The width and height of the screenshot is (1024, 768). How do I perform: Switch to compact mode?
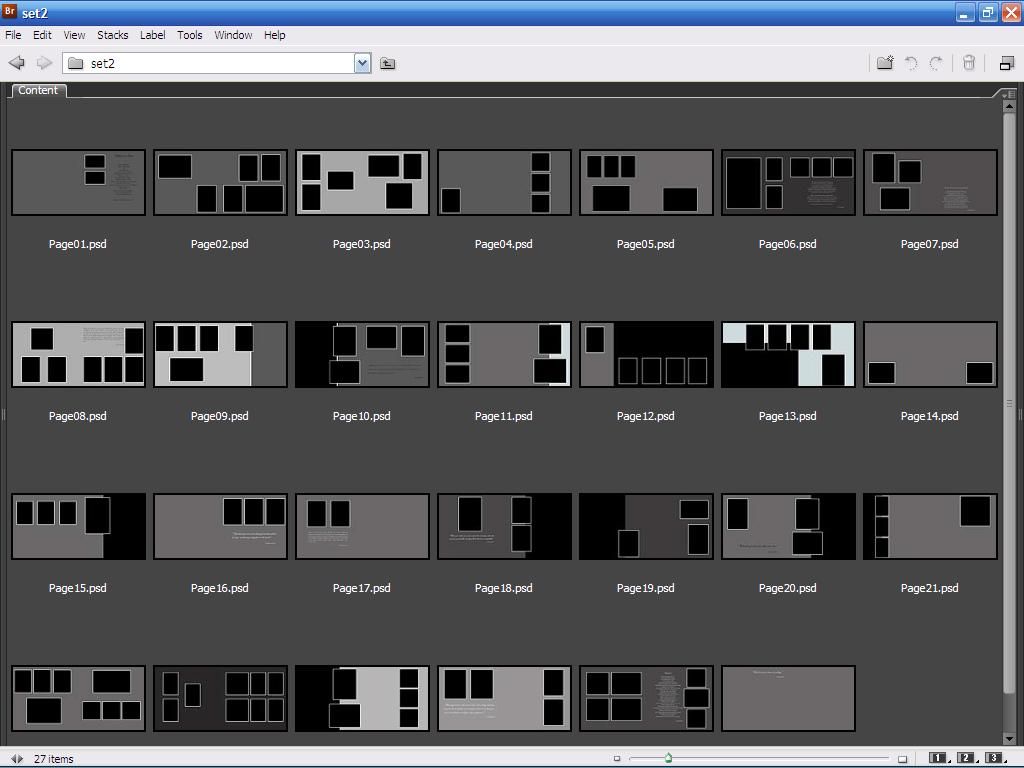(1007, 63)
